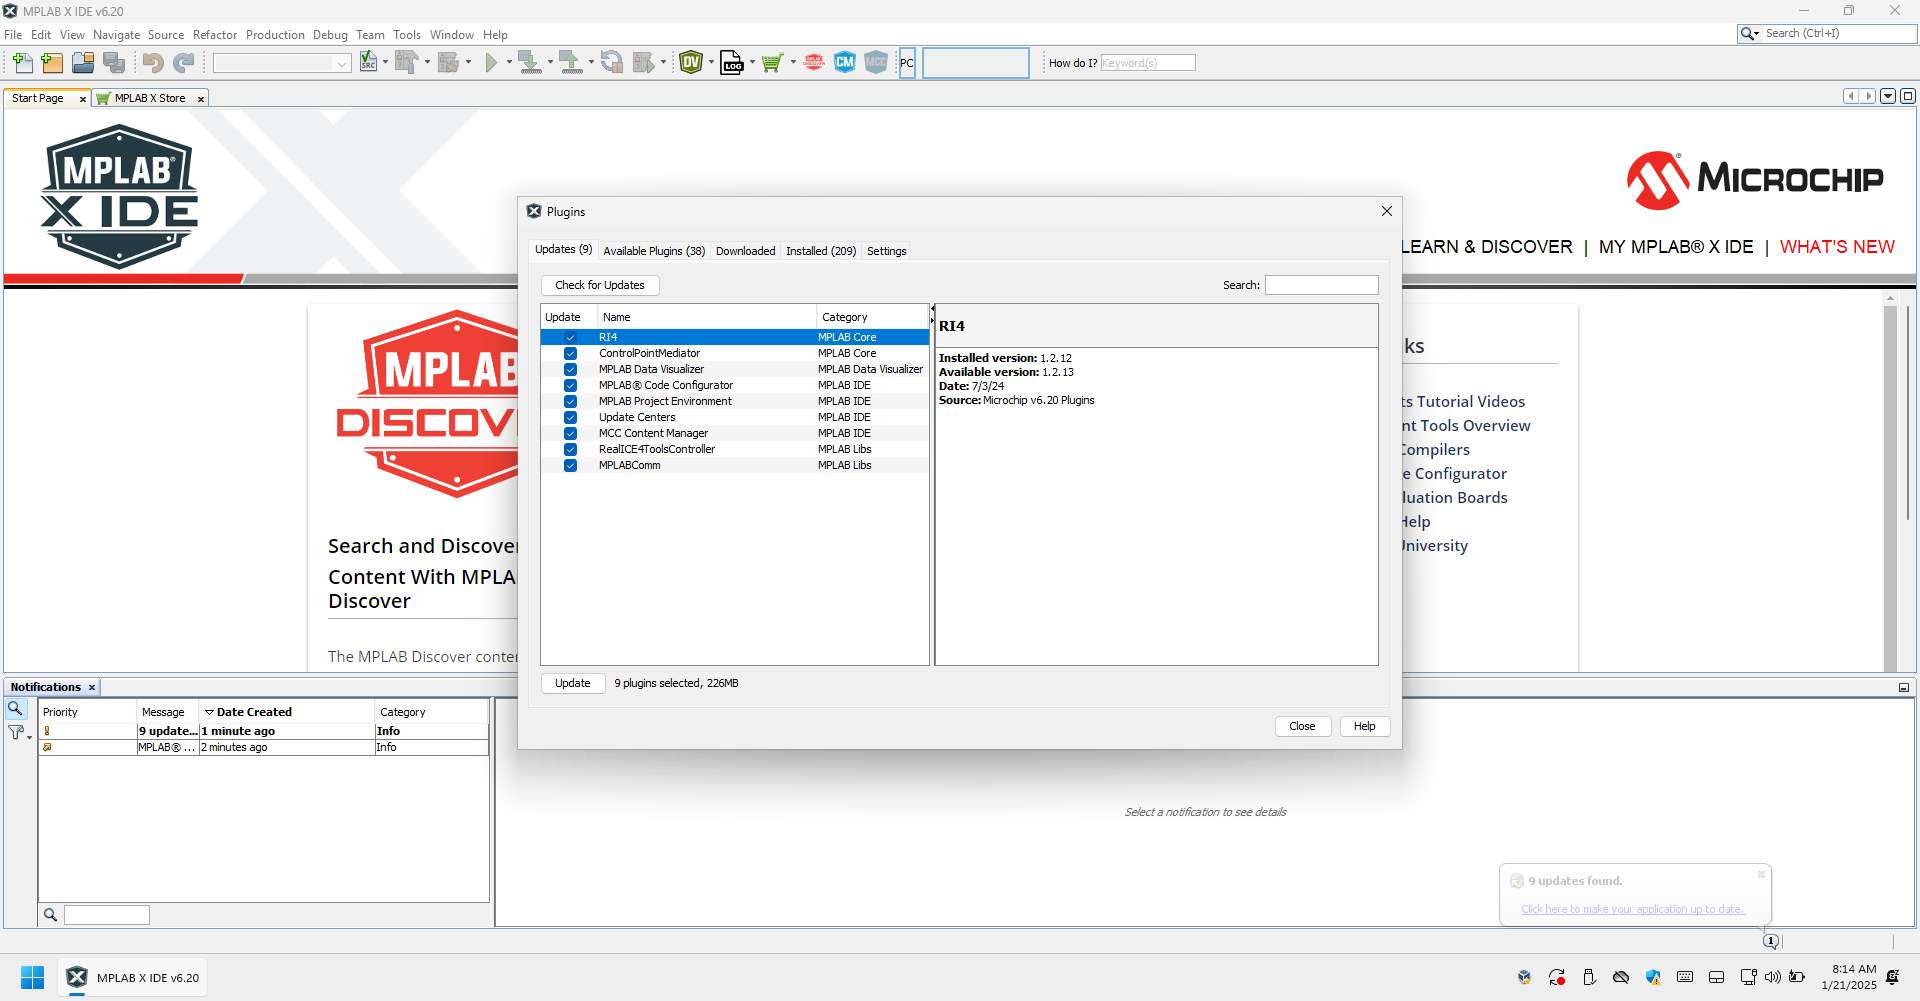The width and height of the screenshot is (1920, 1001).
Task: Expand the Debug Project dropdown arrow
Action: pyautogui.click(x=663, y=63)
